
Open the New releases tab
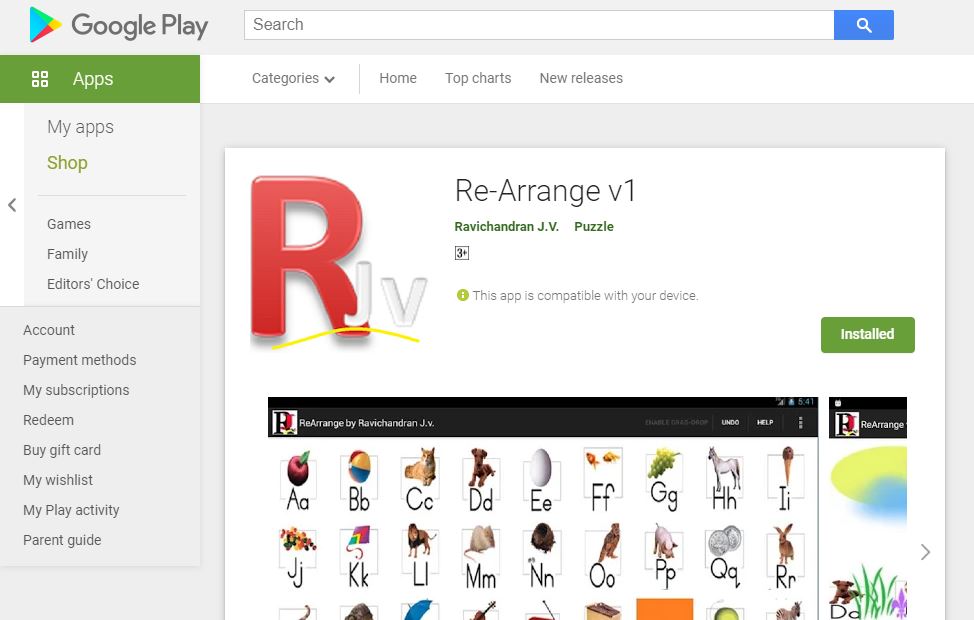[x=581, y=78]
